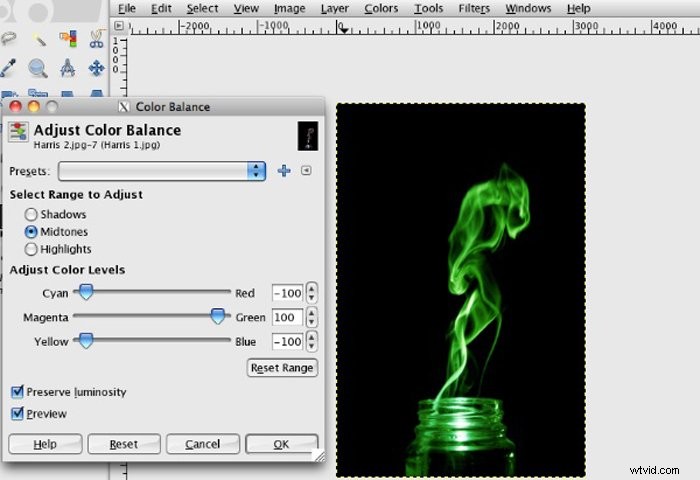Click the 'Select Range to Adjust' label
This screenshot has height=480, width=700.
point(76,195)
